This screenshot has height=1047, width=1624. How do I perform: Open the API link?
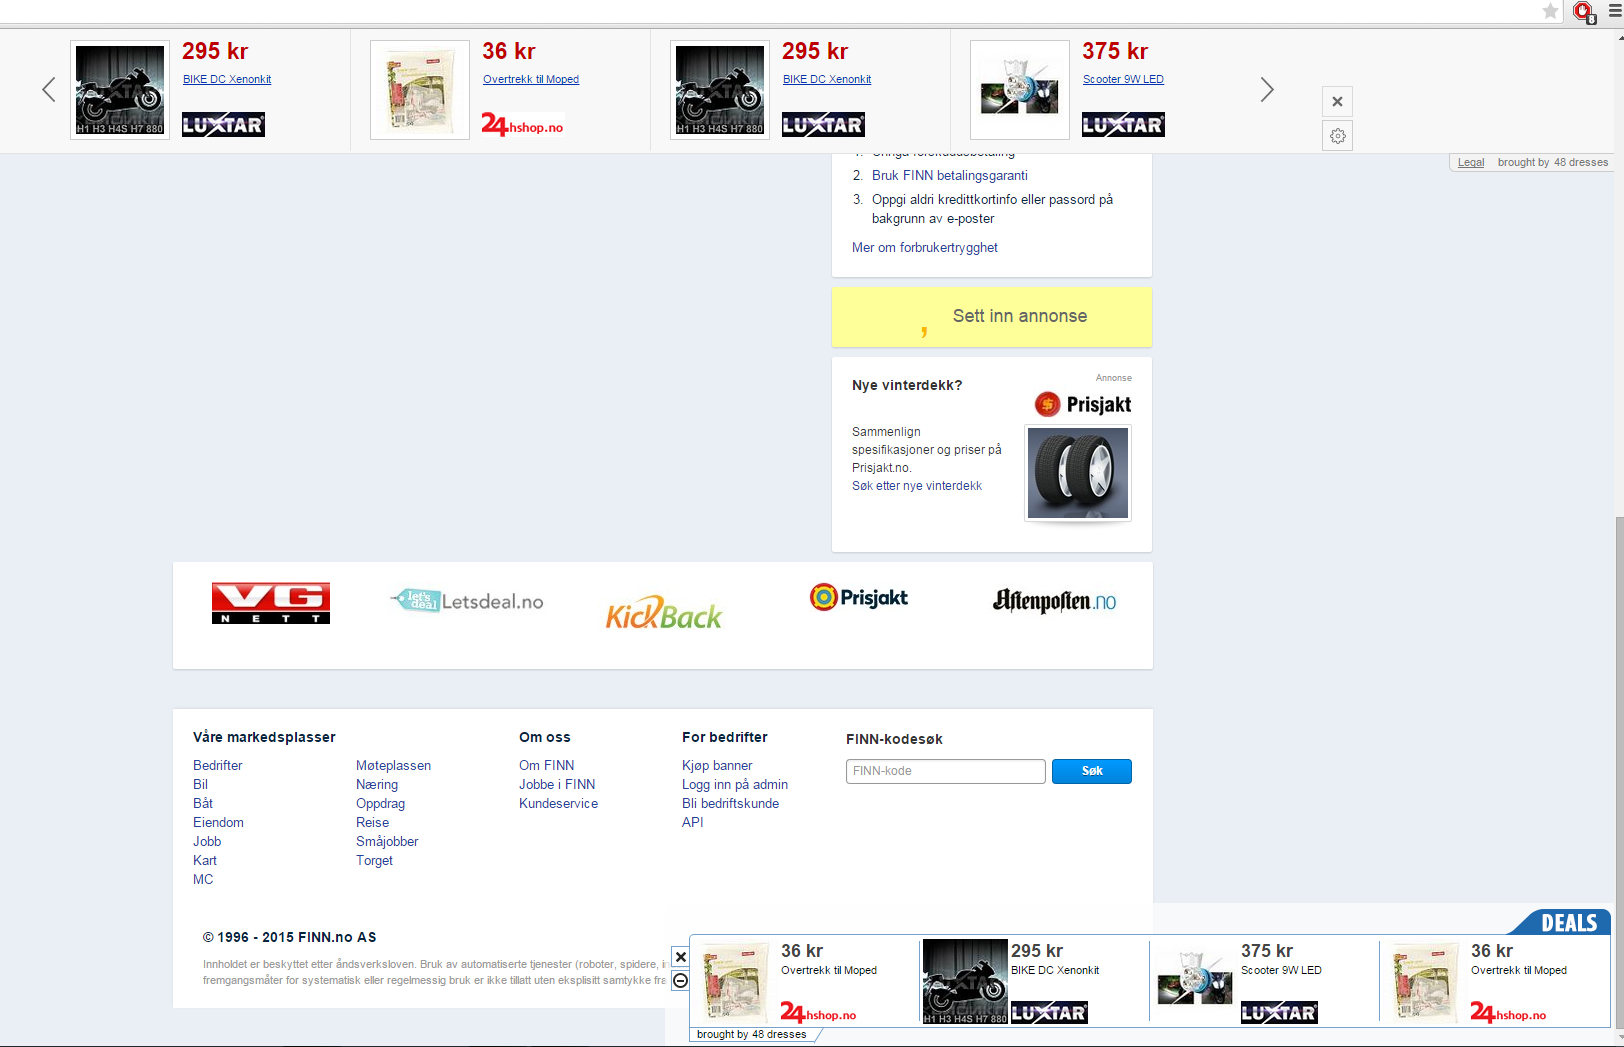tap(692, 822)
